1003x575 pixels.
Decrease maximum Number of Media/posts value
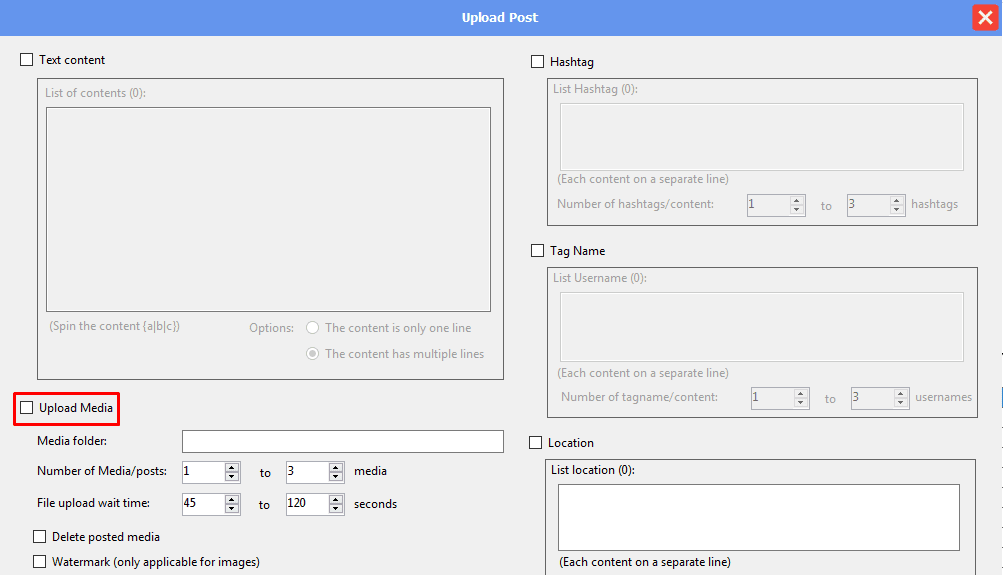pos(336,477)
